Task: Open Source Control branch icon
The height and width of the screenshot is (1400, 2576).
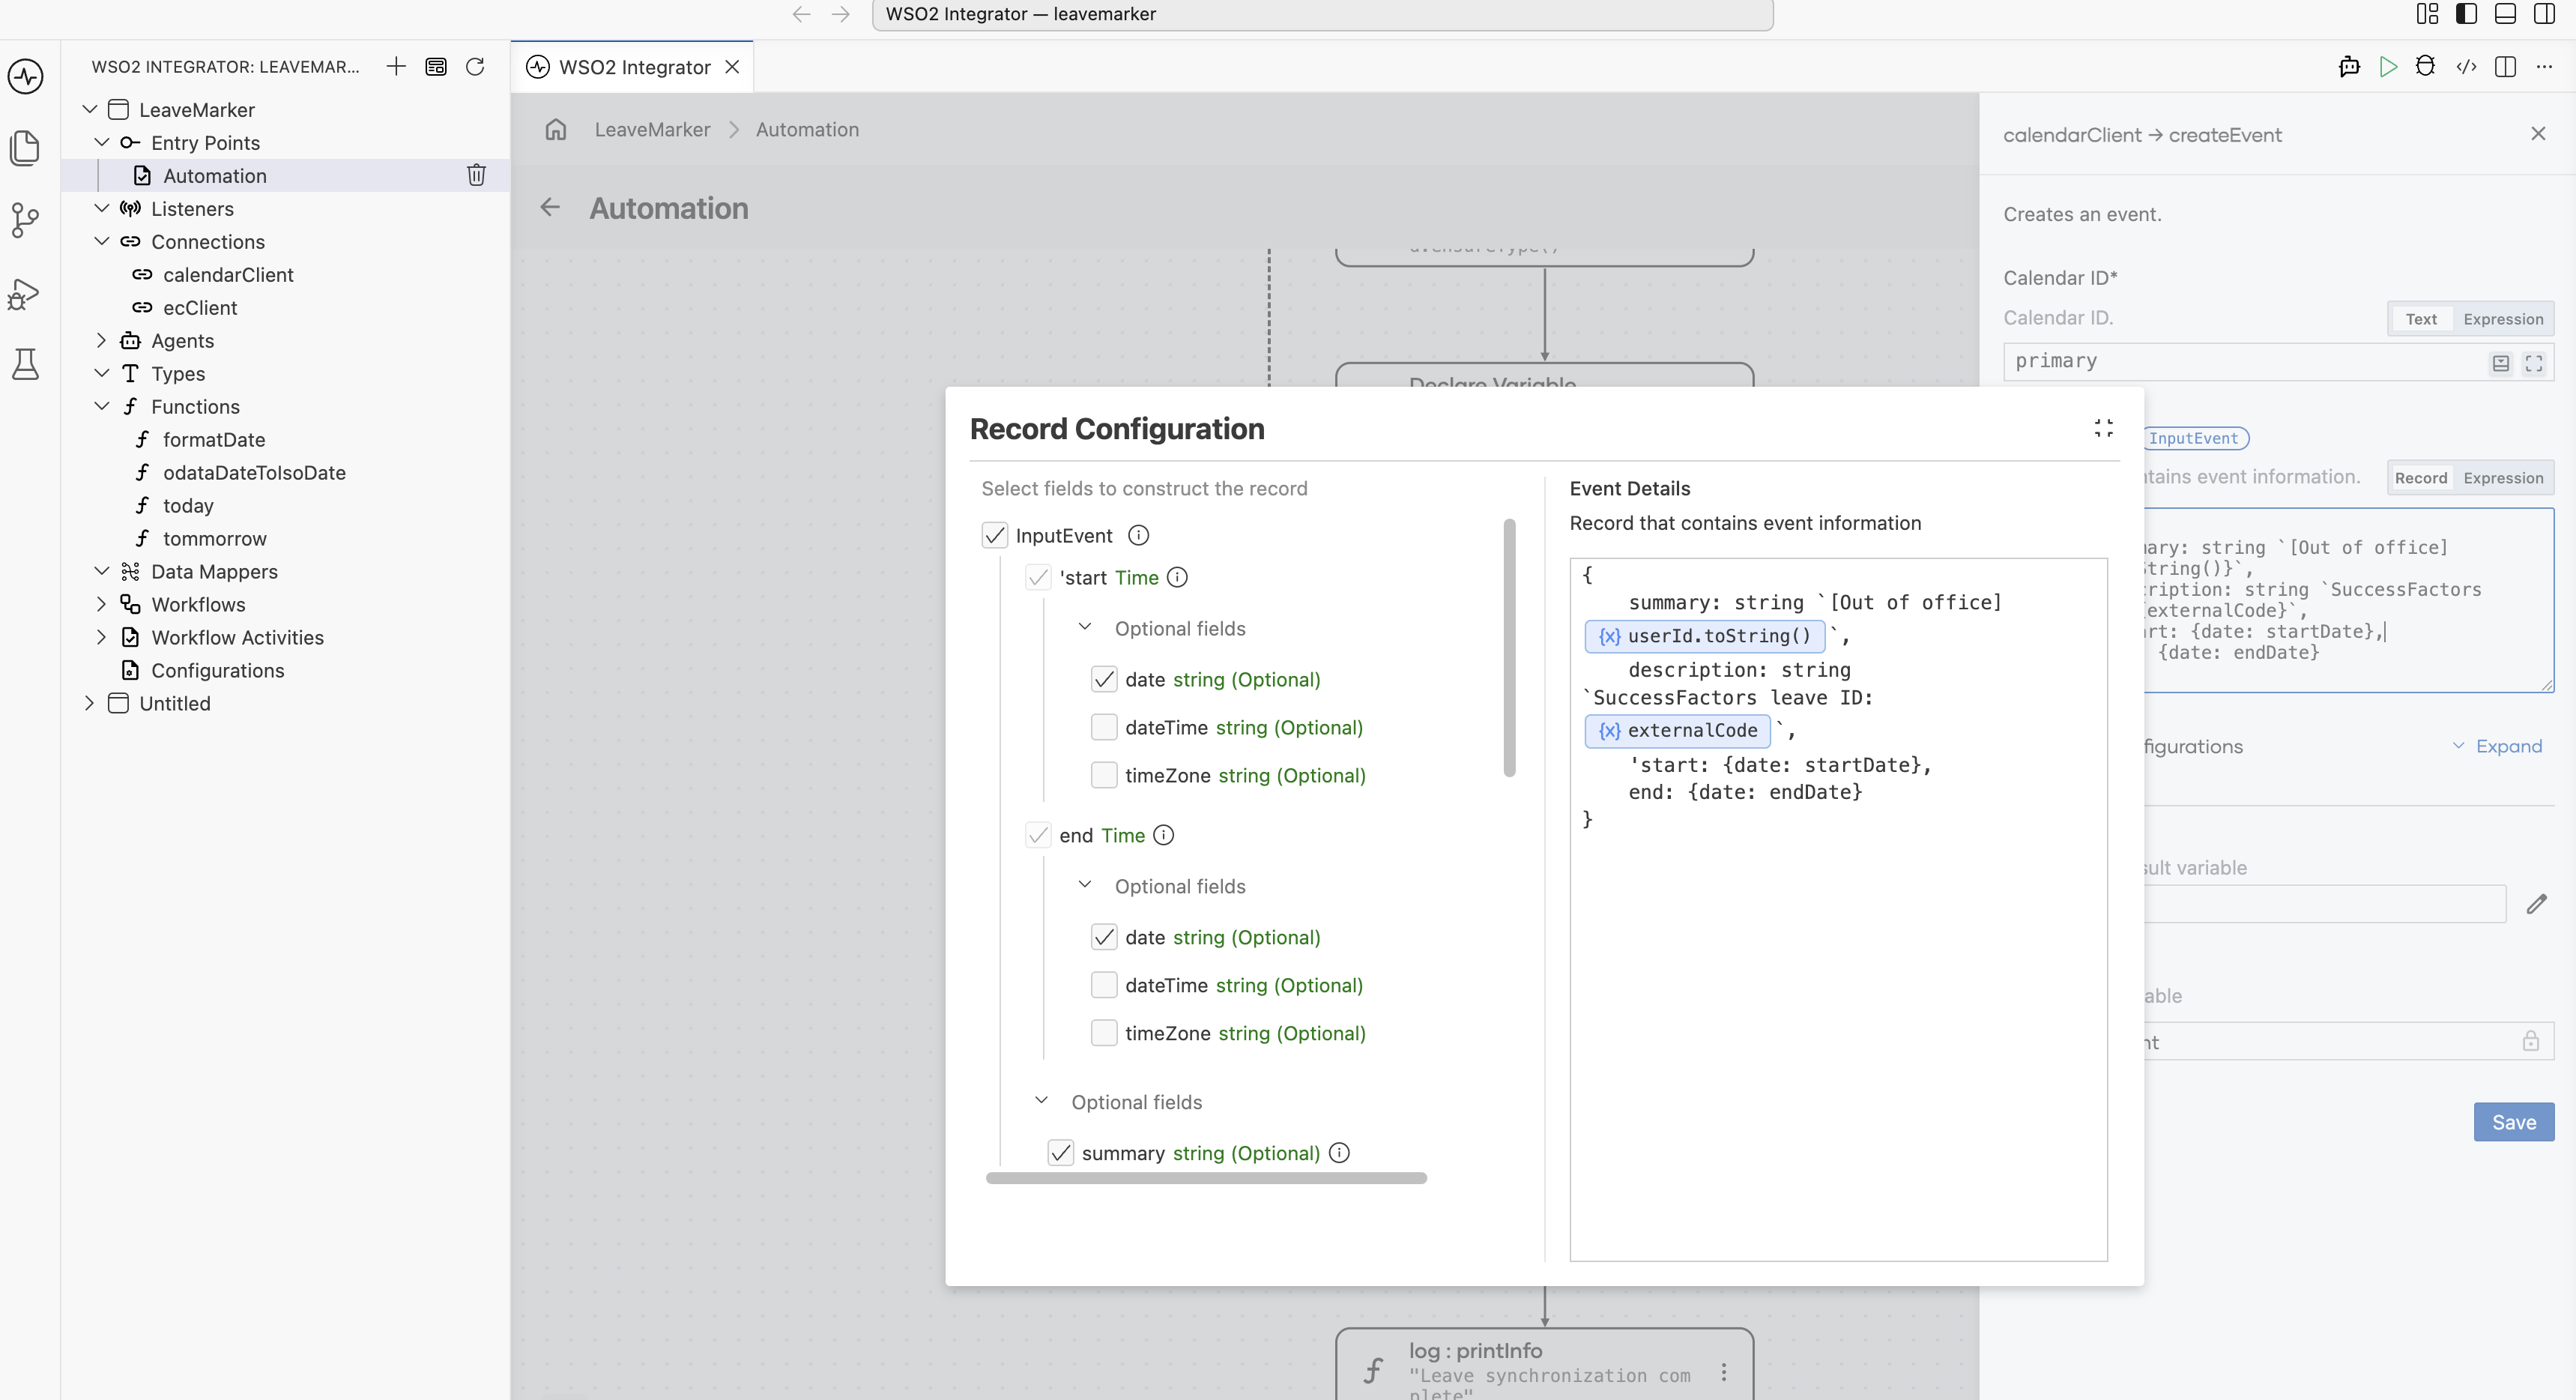Action: coord(25,220)
